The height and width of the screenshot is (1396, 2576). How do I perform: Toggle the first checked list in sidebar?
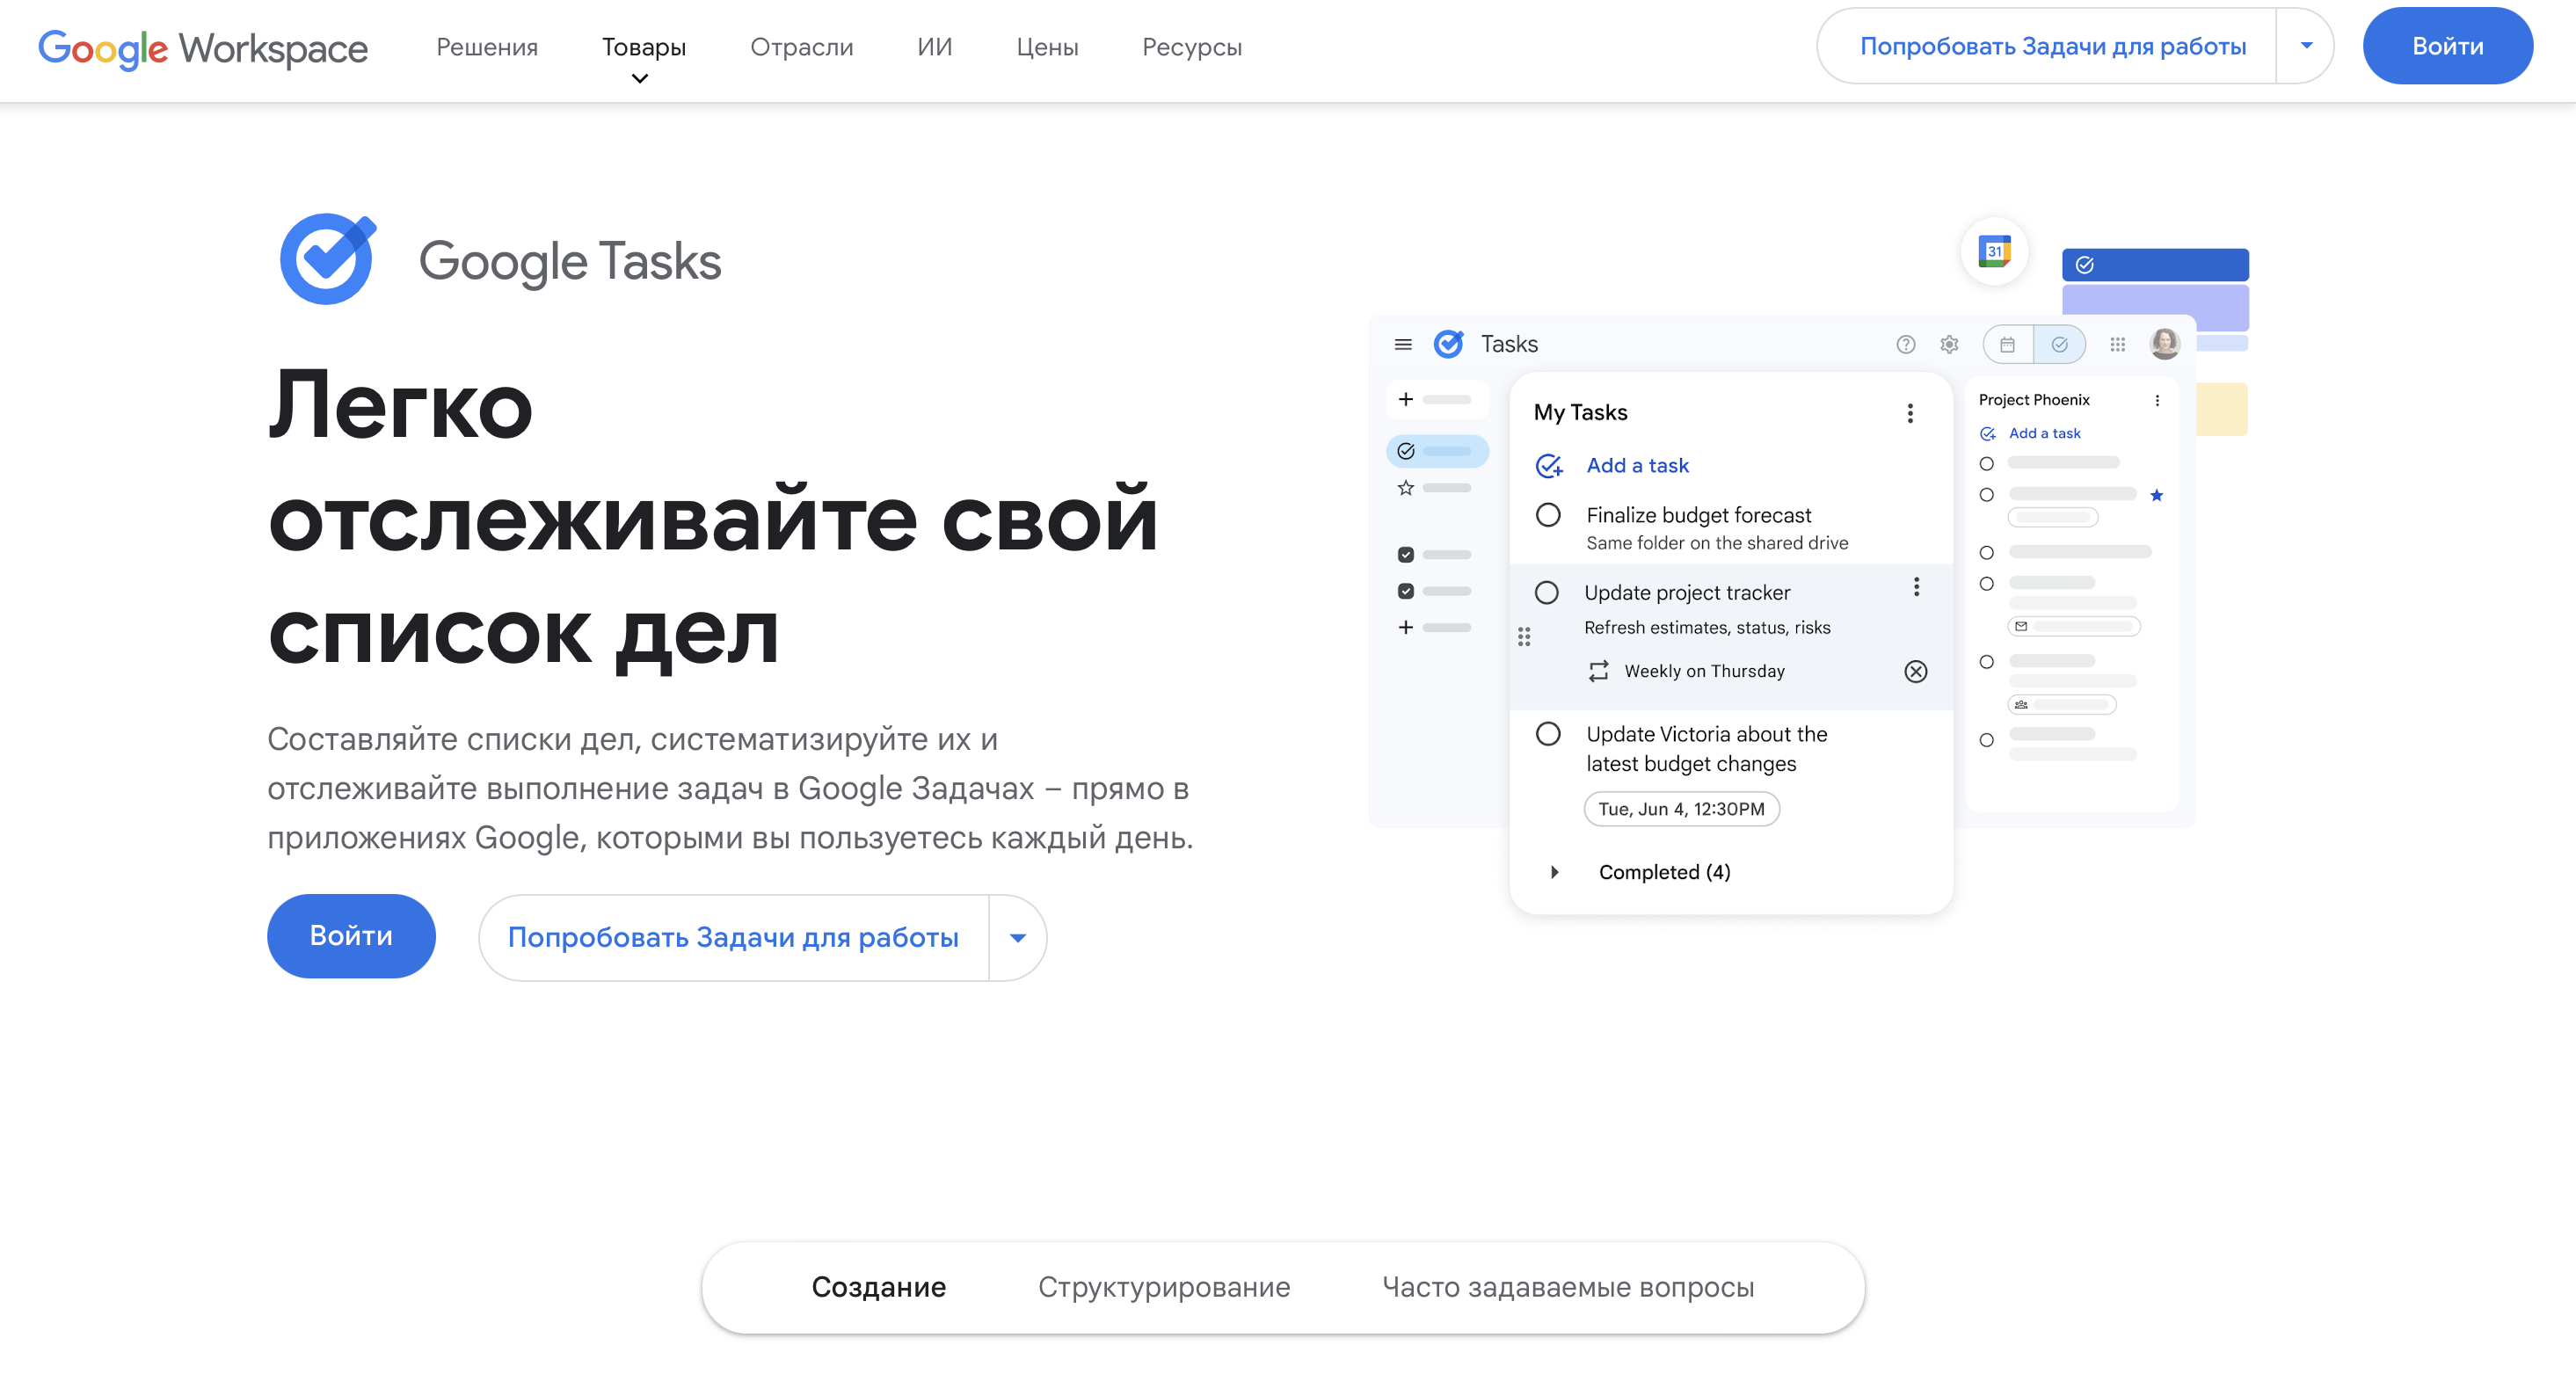click(x=1406, y=554)
